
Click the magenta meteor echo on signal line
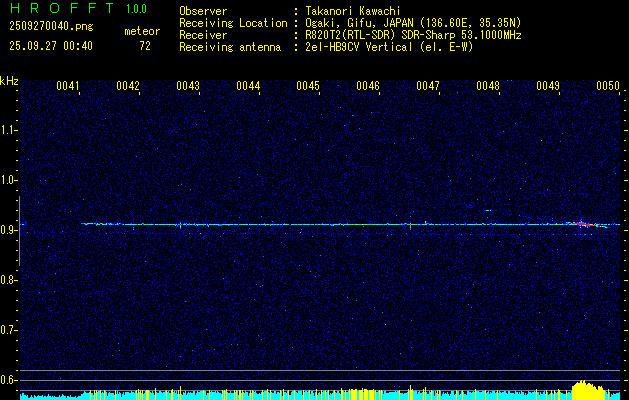click(579, 225)
